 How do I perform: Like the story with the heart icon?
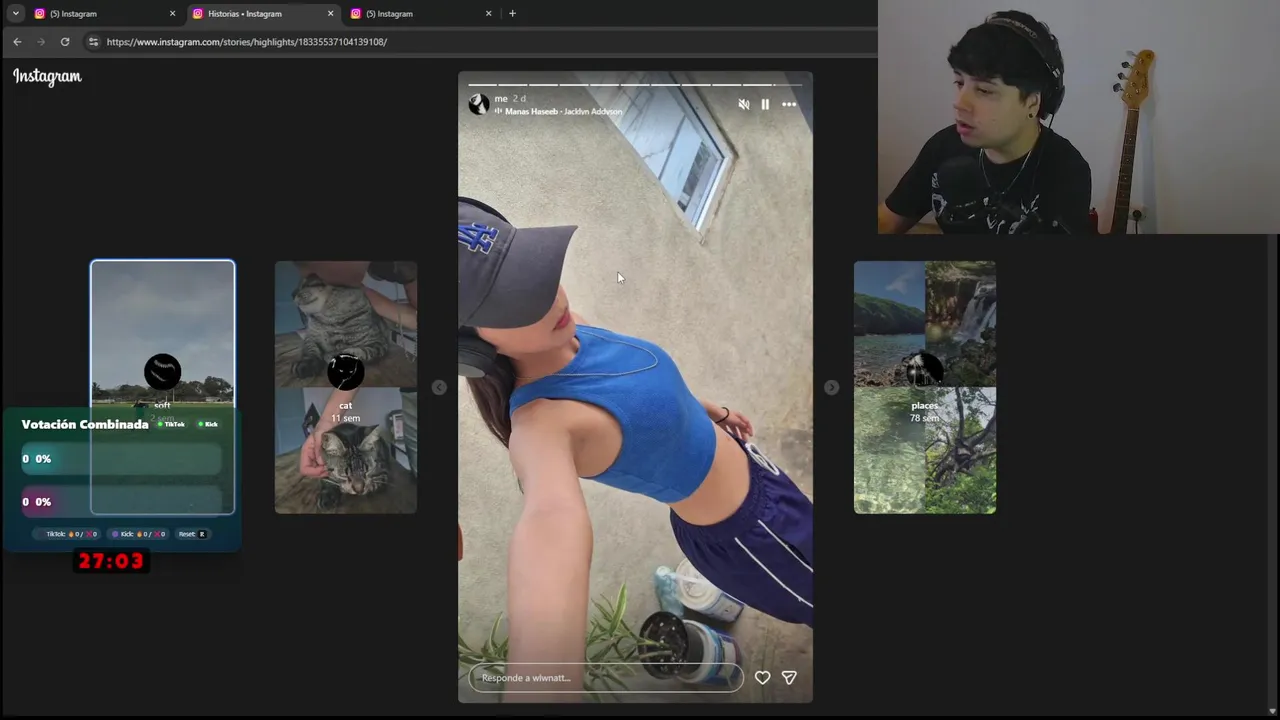[762, 678]
